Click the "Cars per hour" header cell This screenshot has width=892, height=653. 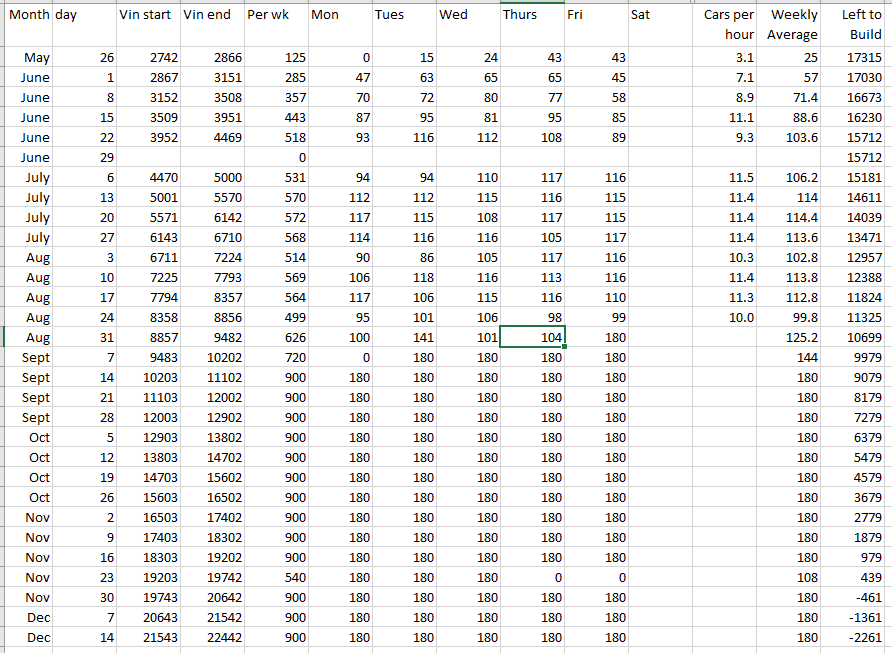click(728, 25)
